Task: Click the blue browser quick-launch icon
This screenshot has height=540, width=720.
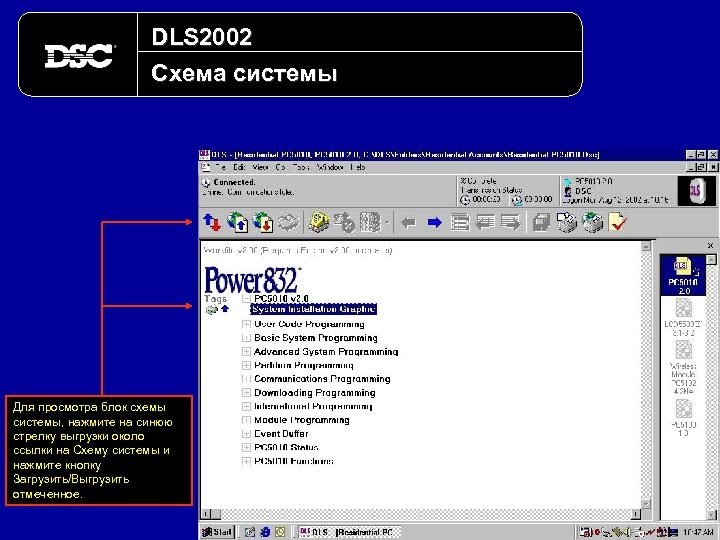Action: coord(265,532)
